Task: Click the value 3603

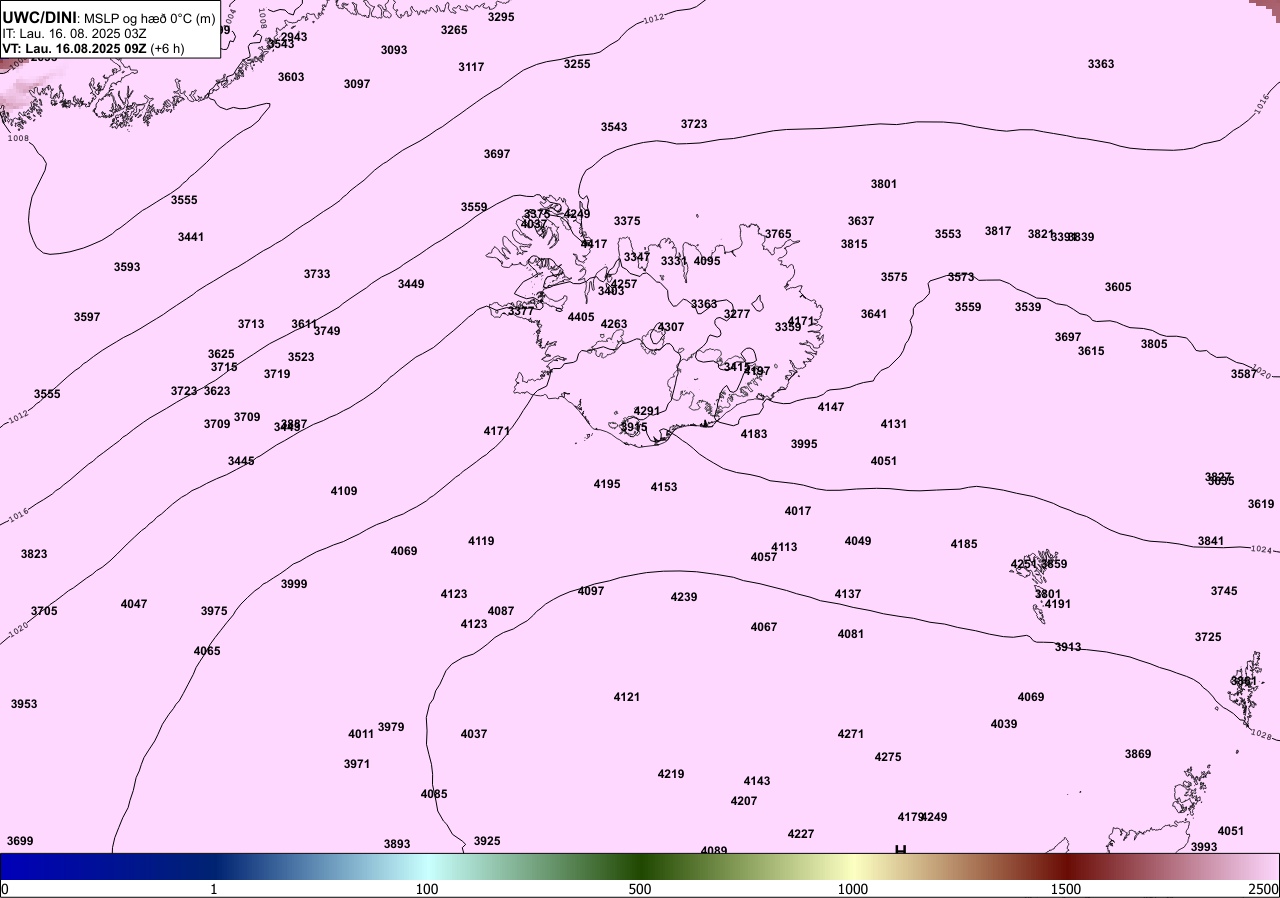Action: 291,77
